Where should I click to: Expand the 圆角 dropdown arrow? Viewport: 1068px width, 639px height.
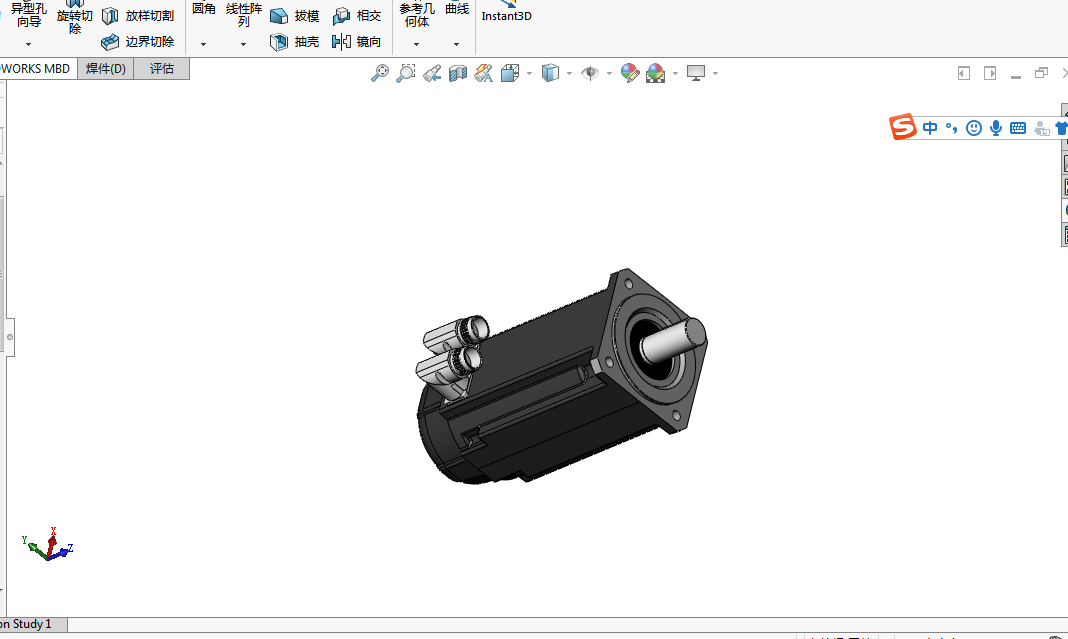(203, 44)
